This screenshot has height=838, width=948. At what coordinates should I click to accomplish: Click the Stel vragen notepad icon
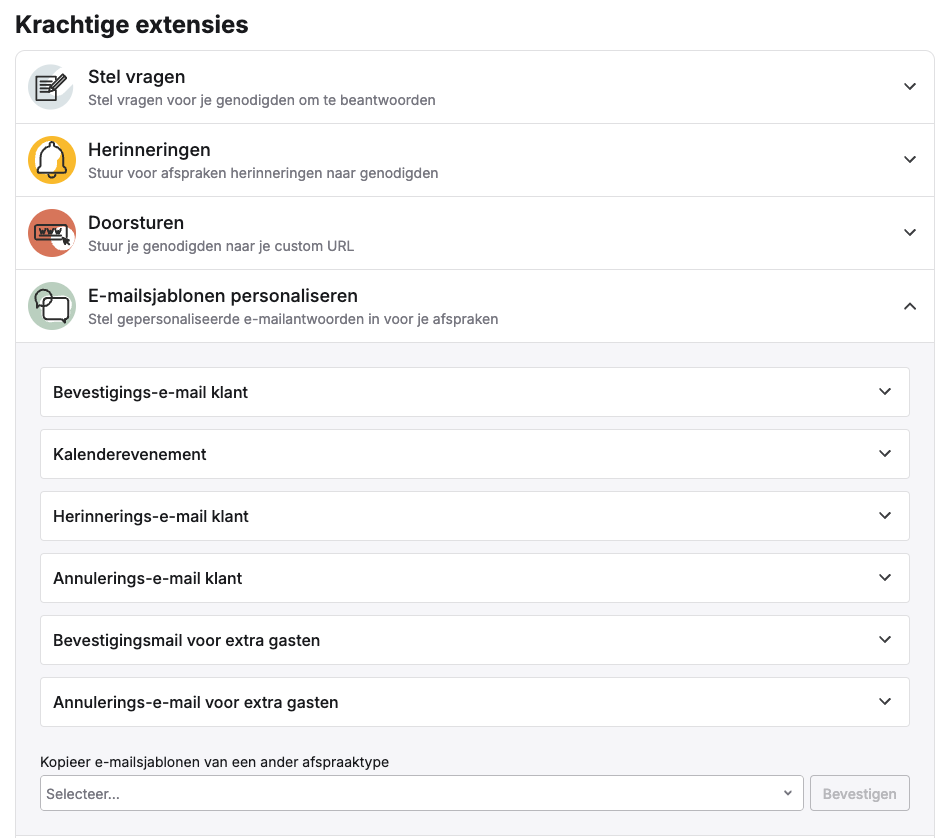51,87
